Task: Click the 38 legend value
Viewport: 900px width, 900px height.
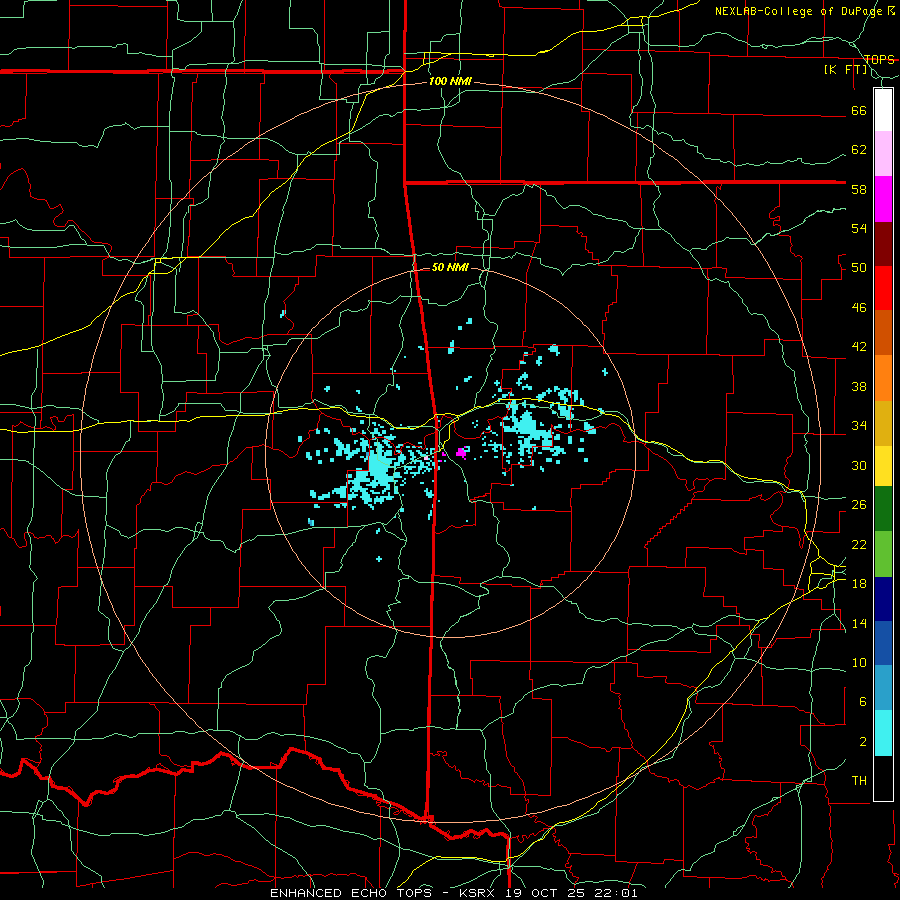Action: (x=859, y=386)
